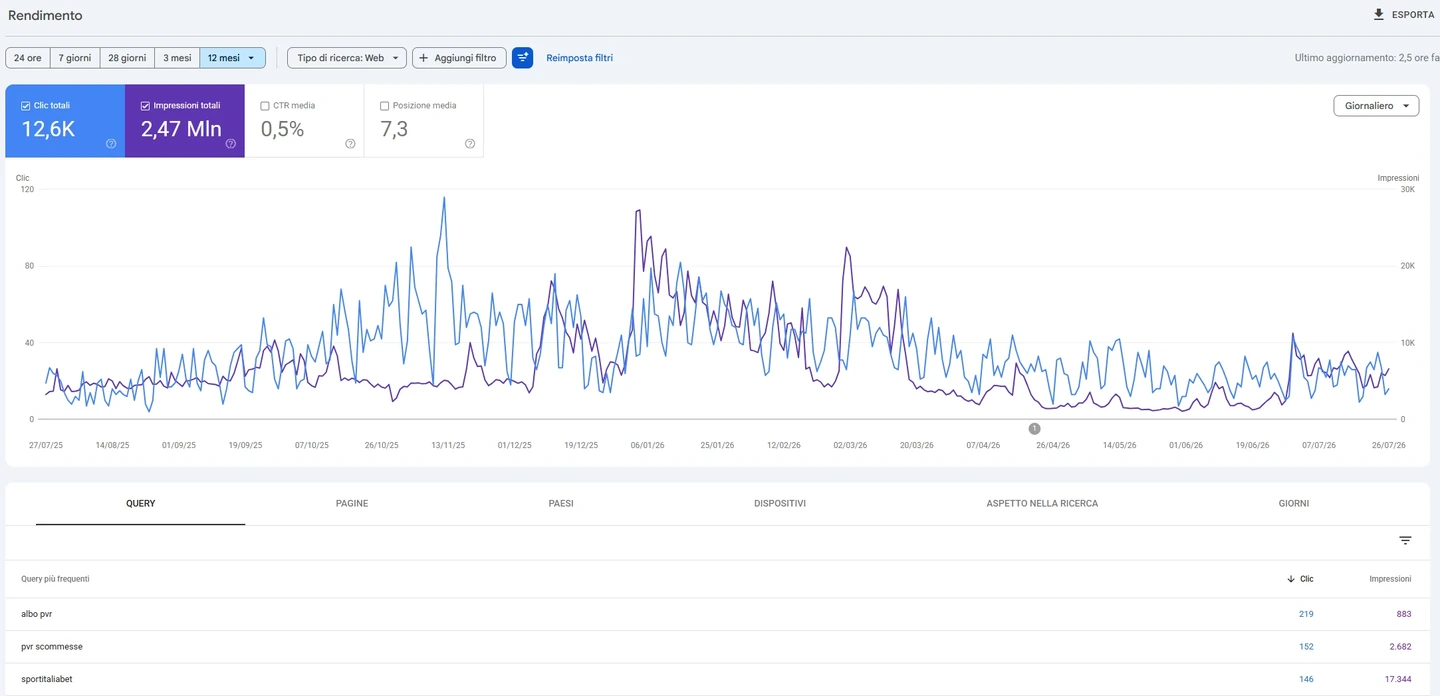Switch to the ASPETTO NELLA RICERCA tab

coord(1042,503)
